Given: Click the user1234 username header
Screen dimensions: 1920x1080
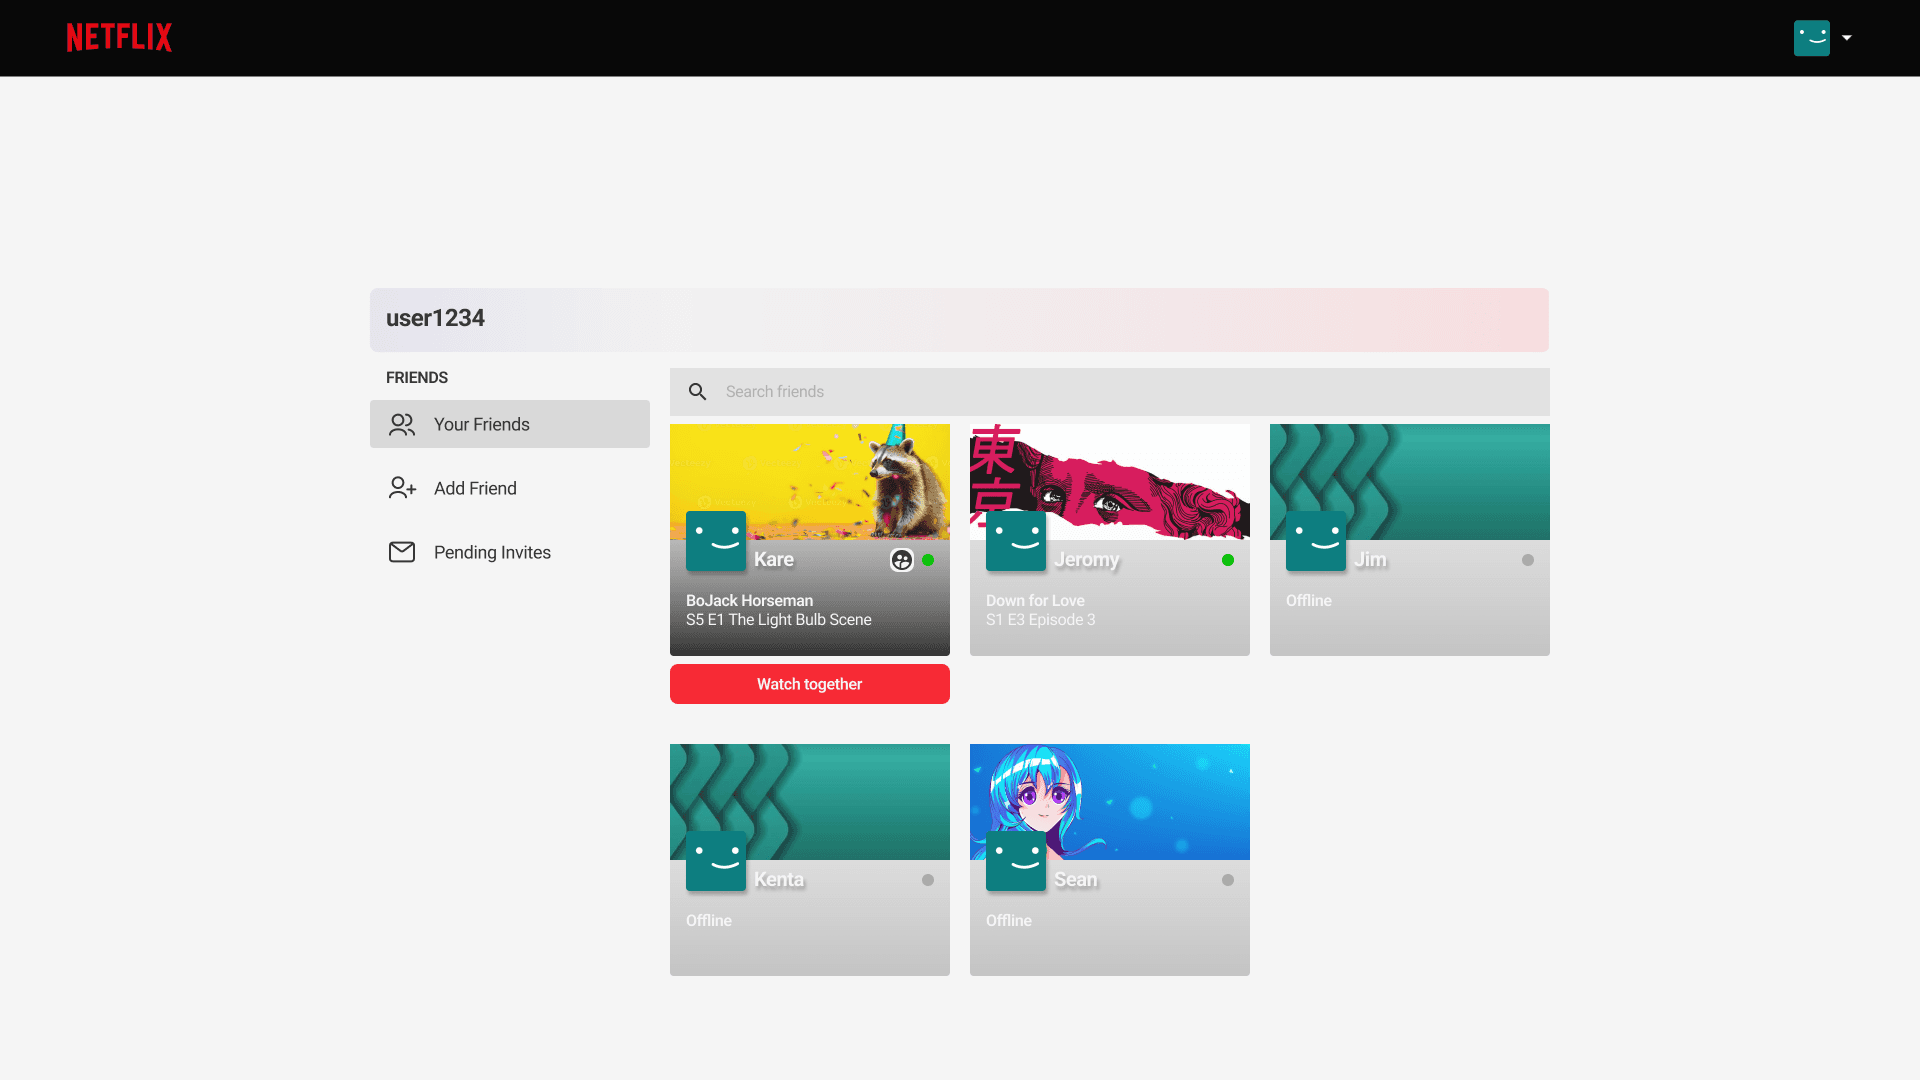Looking at the screenshot, I should (435, 318).
